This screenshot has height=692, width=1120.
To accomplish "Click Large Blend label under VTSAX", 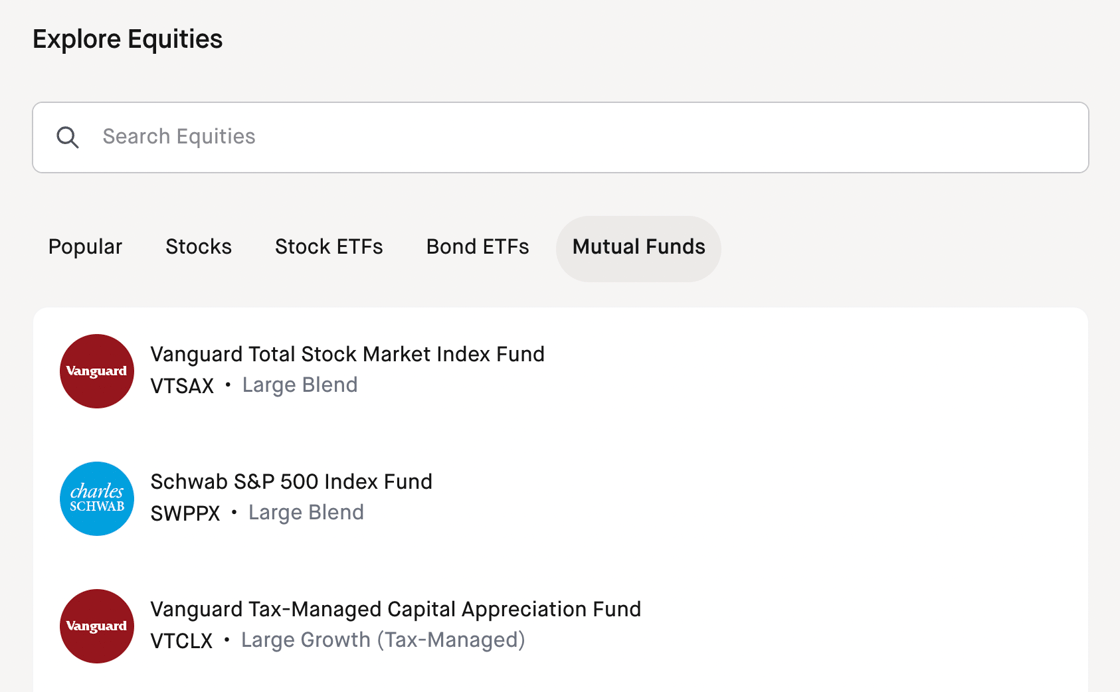I will click(x=300, y=385).
